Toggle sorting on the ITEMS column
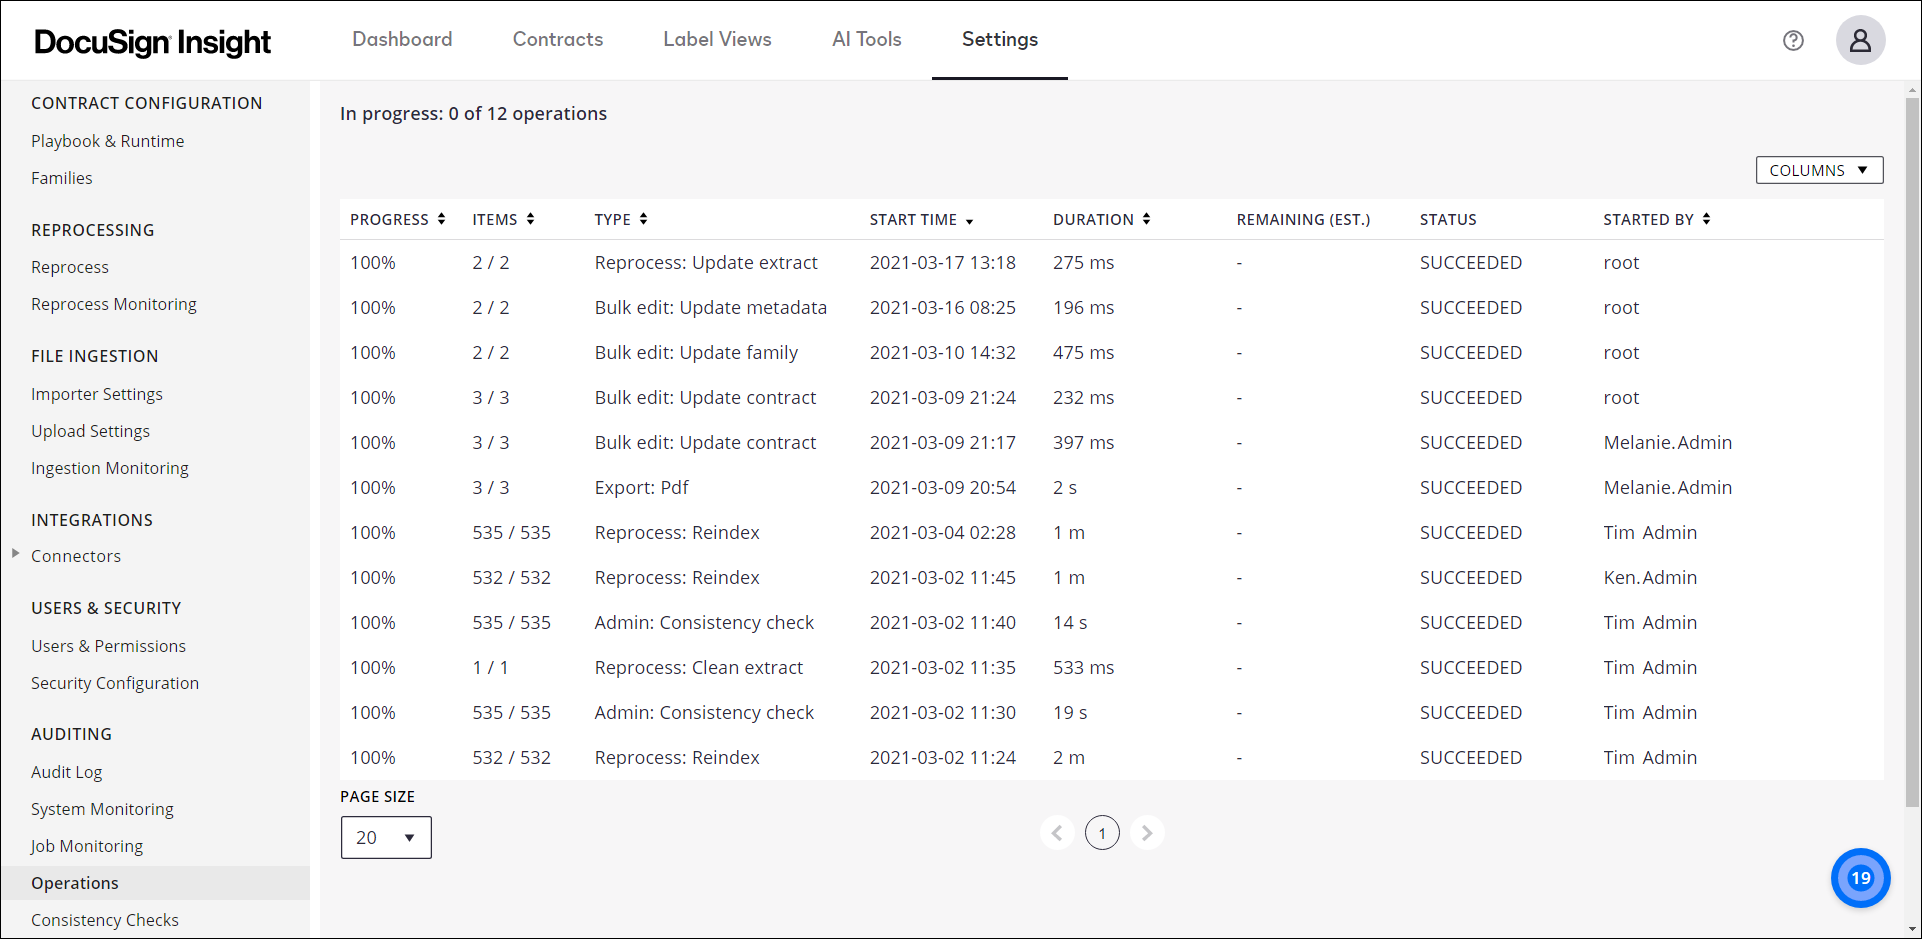The height and width of the screenshot is (939, 1922). click(x=530, y=219)
